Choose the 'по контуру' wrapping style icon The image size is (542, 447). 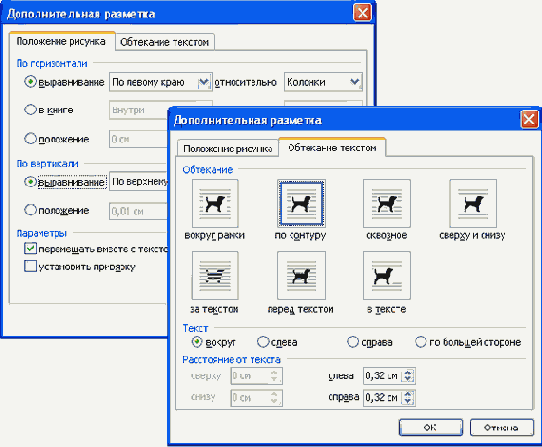(x=301, y=203)
